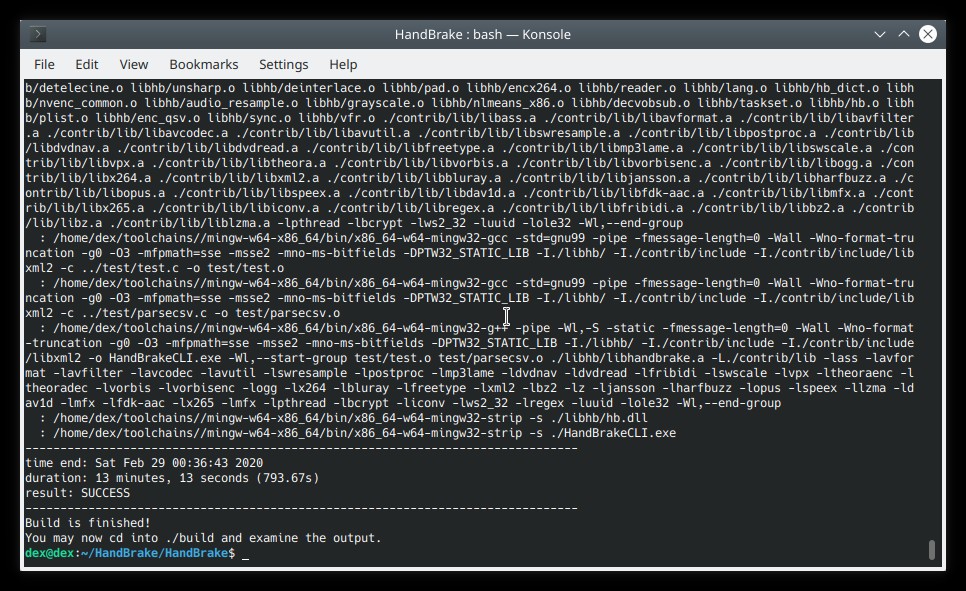Click 'test/parsecsv.o' in the gcc command
The height and width of the screenshot is (591, 966).
point(287,313)
